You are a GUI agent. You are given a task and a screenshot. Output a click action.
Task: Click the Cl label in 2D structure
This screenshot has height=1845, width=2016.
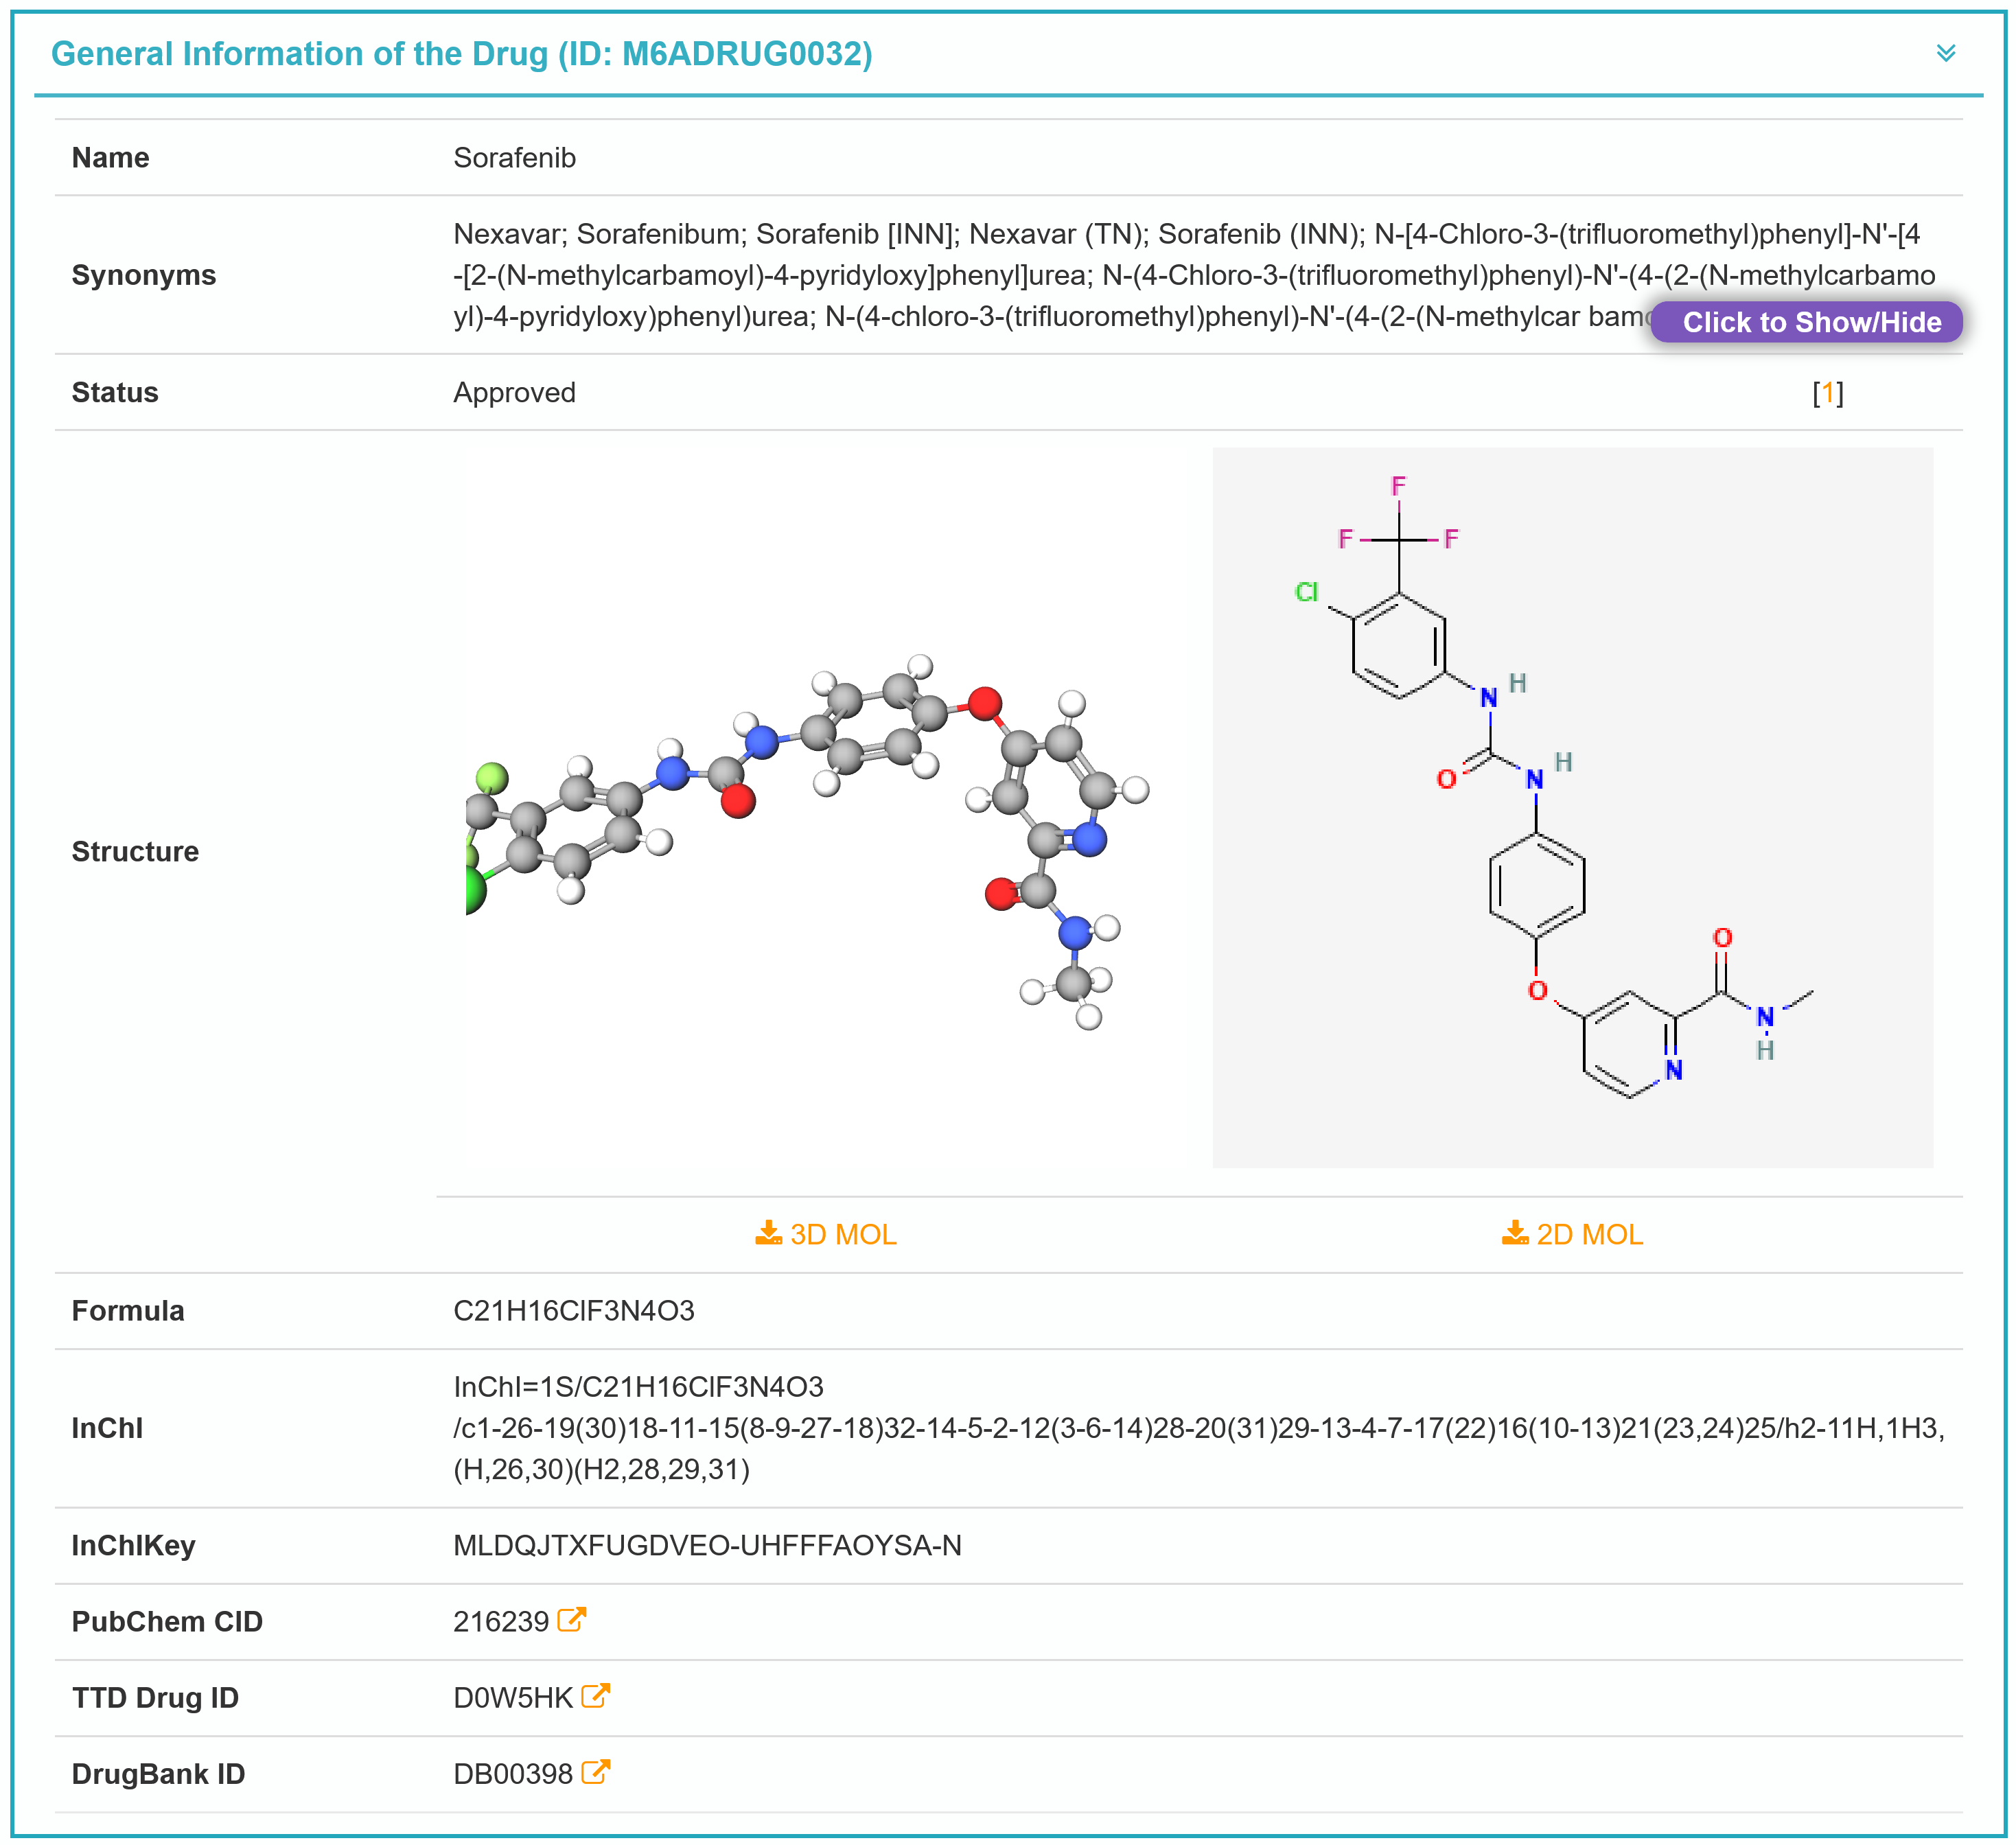(x=1306, y=592)
